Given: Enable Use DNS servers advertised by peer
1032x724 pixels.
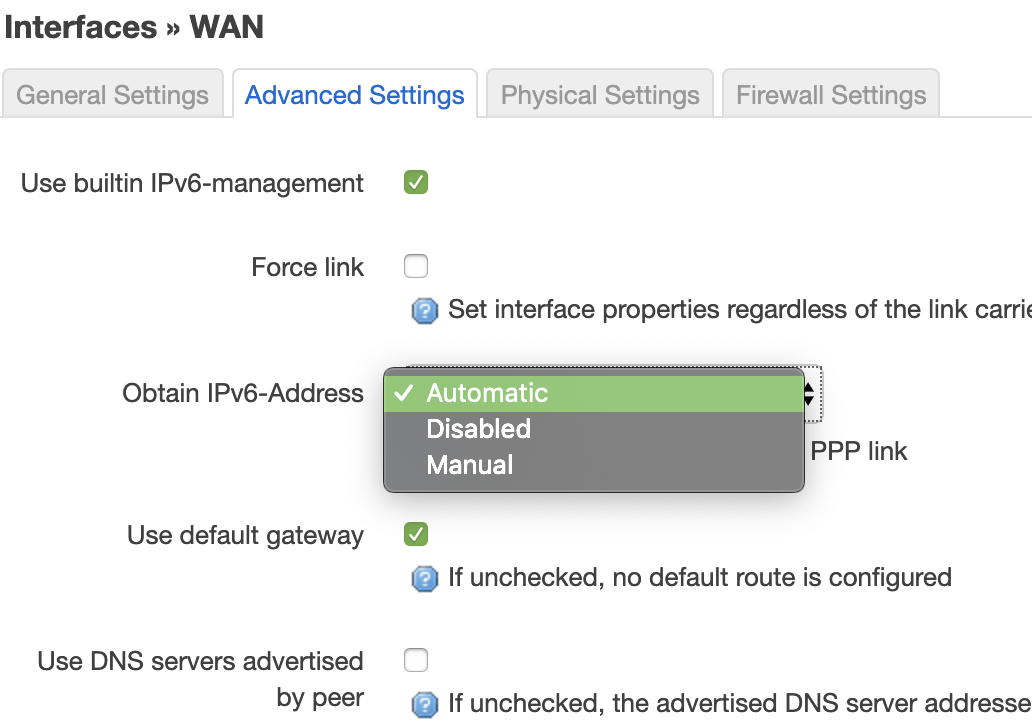Looking at the screenshot, I should tap(416, 660).
